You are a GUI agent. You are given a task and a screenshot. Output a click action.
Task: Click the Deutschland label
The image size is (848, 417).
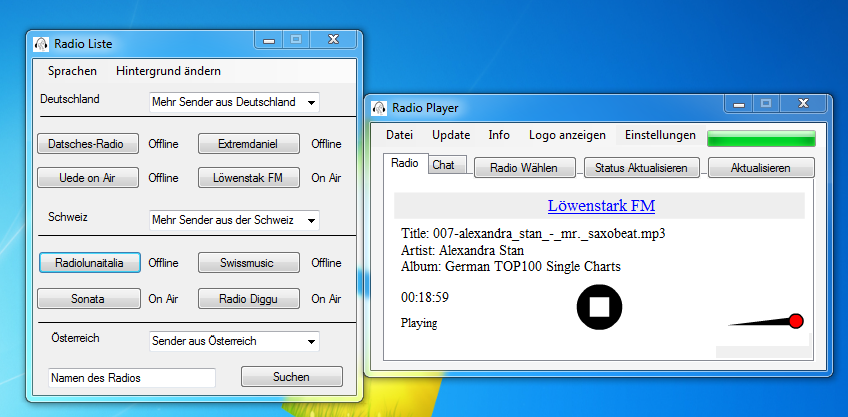pos(70,99)
